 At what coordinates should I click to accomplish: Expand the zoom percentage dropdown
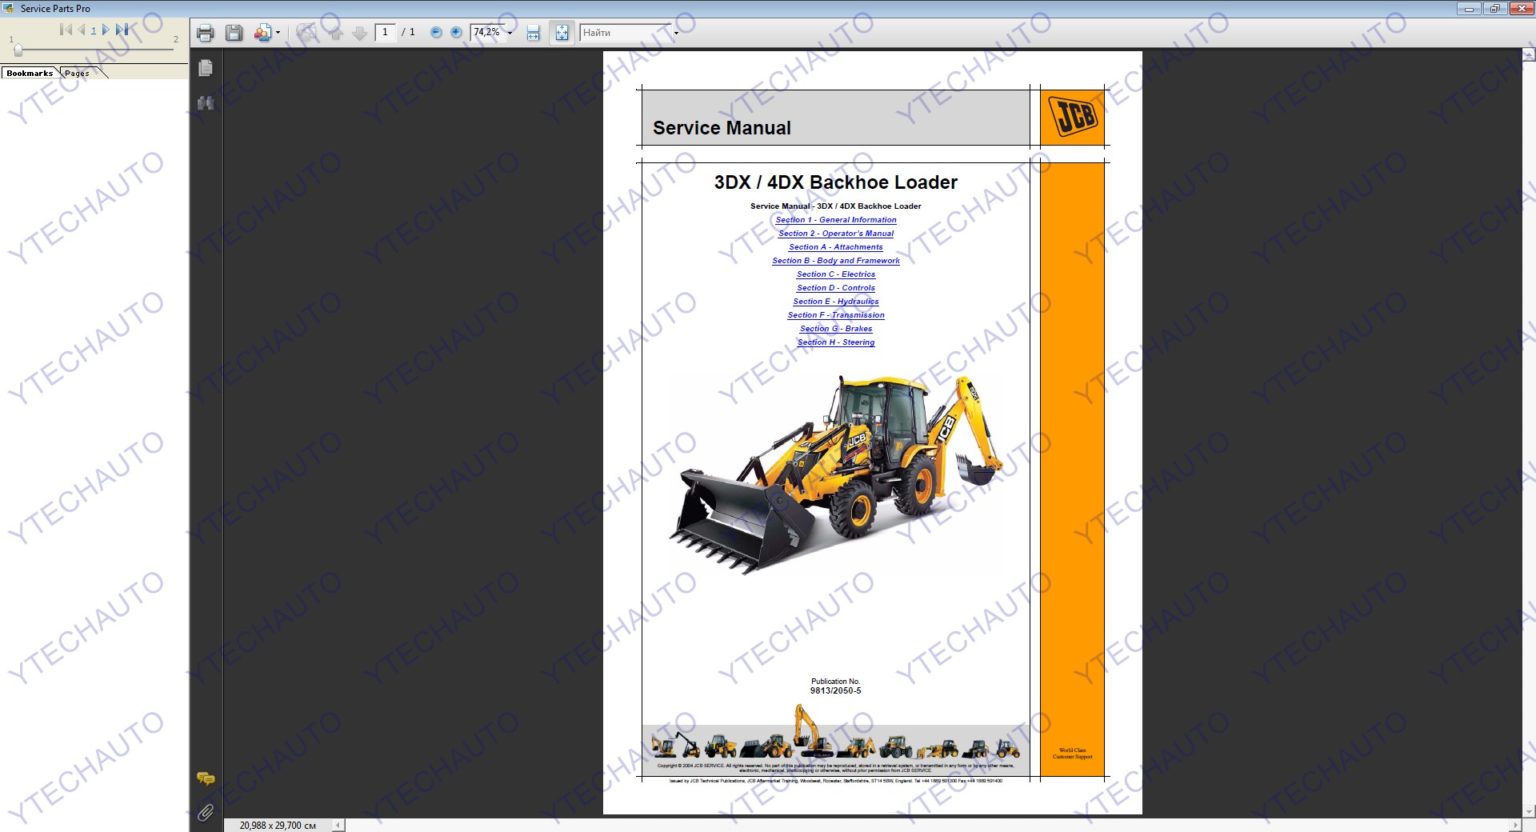[x=509, y=32]
